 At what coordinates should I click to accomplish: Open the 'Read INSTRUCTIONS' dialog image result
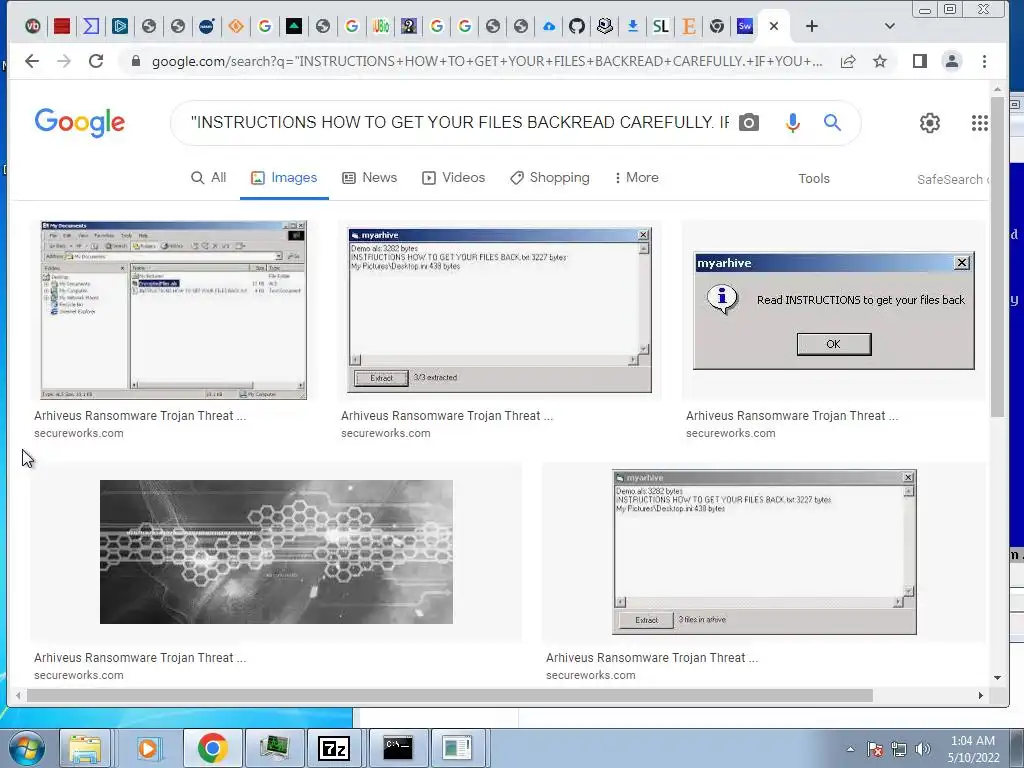point(834,311)
